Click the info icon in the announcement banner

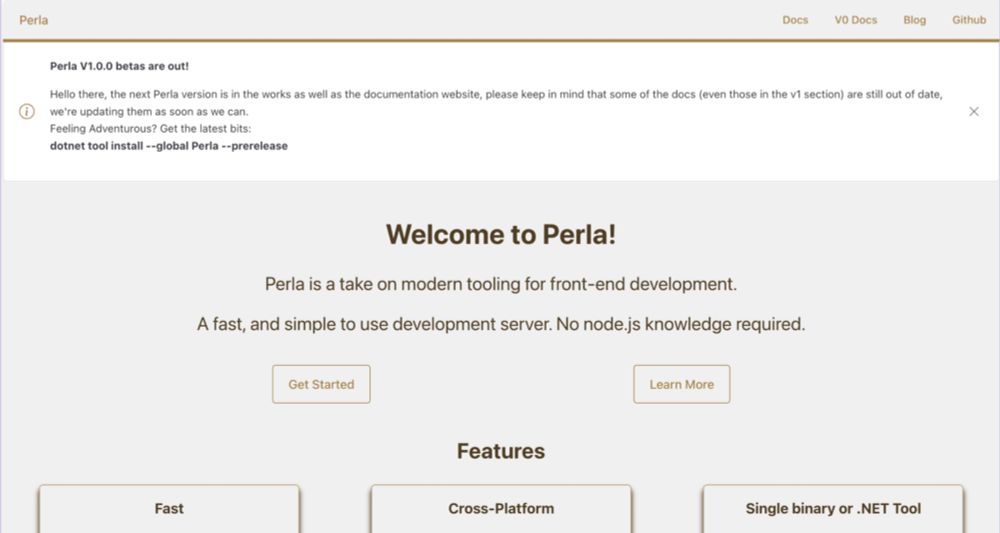[27, 112]
